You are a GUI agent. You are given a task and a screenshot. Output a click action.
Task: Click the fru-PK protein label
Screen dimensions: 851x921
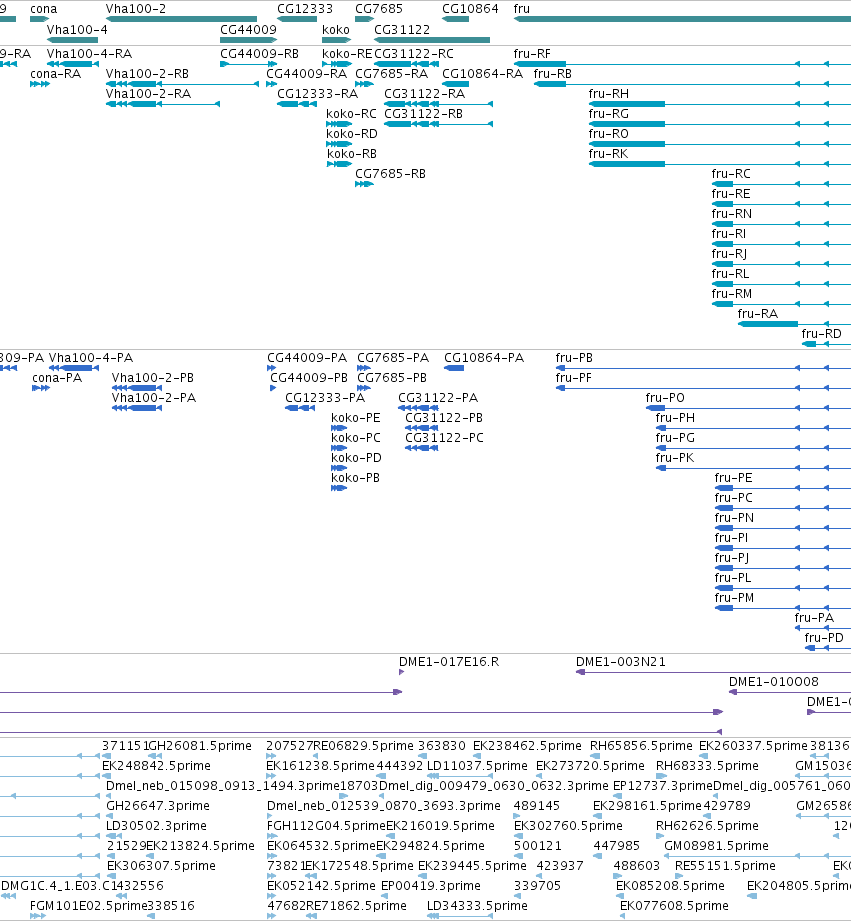[675, 457]
